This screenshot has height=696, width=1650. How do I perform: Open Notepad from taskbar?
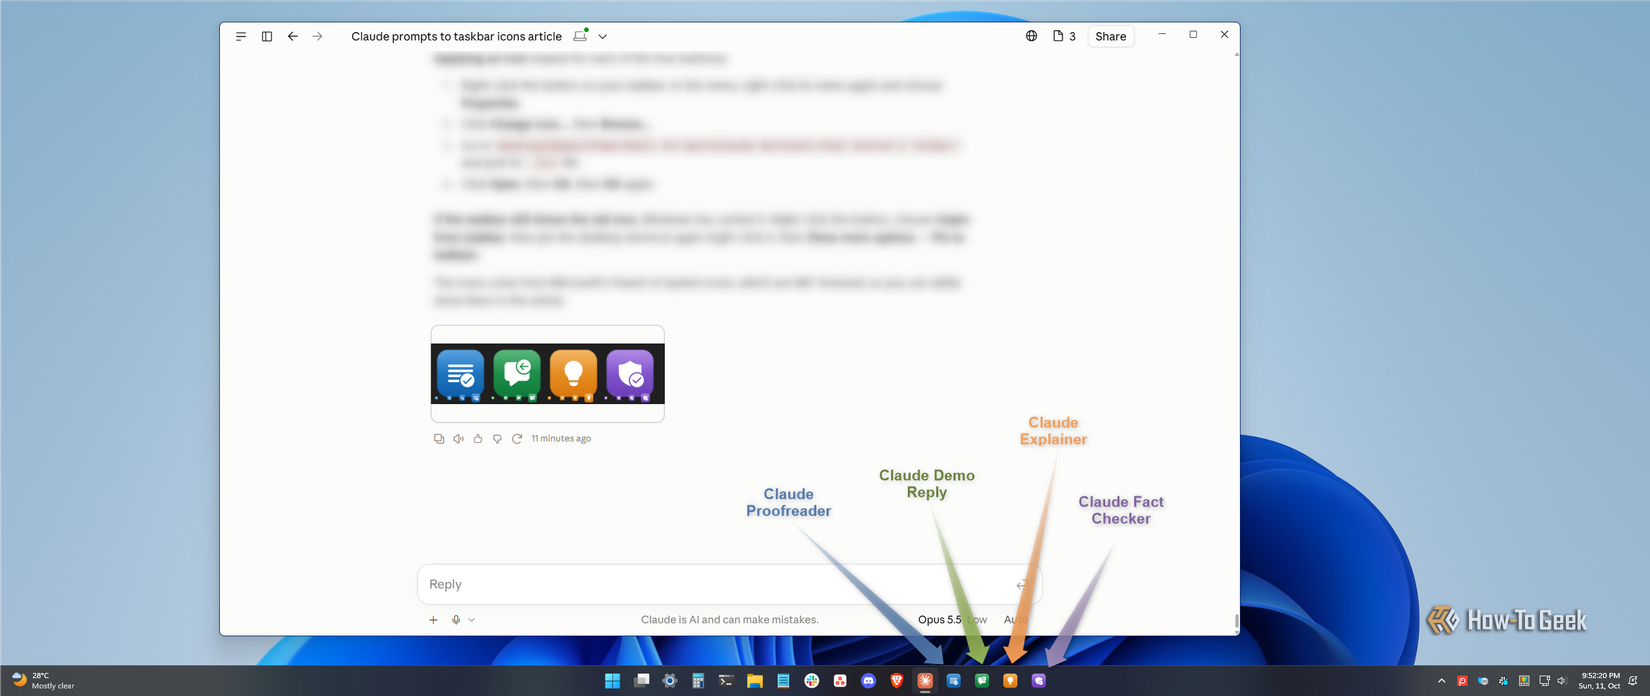pyautogui.click(x=783, y=681)
